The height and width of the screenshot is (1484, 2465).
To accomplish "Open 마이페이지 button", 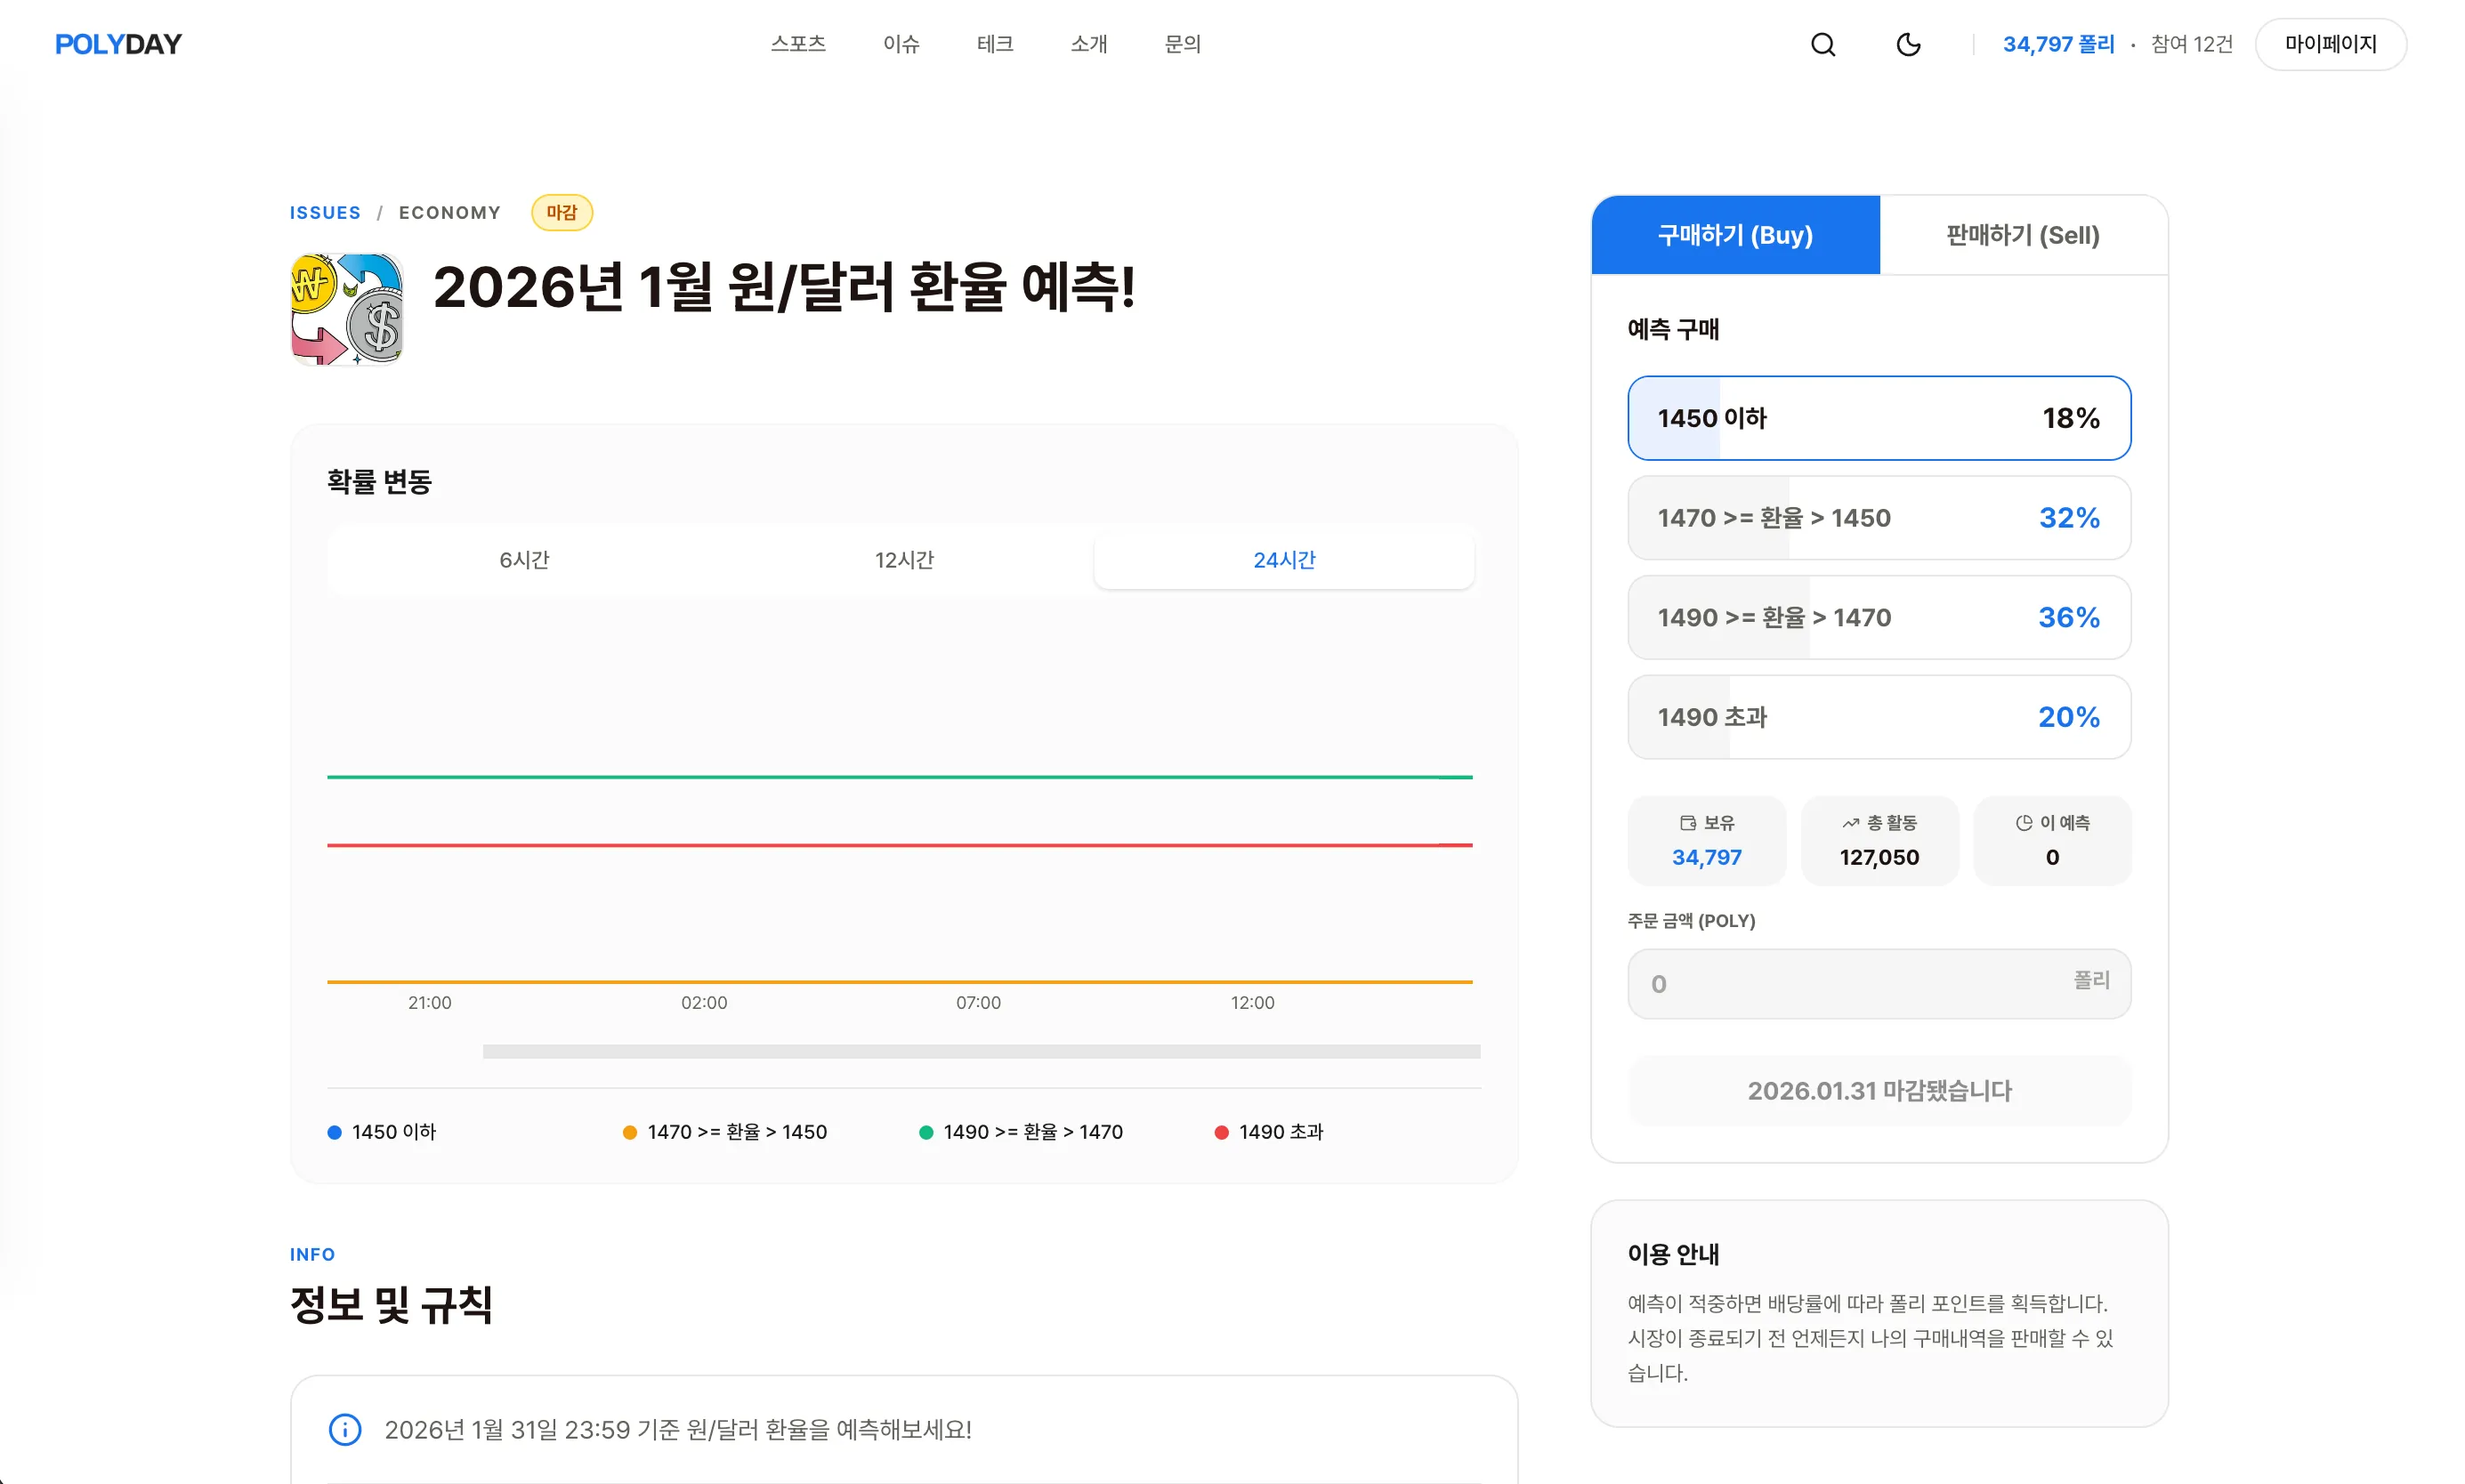I will click(2330, 44).
